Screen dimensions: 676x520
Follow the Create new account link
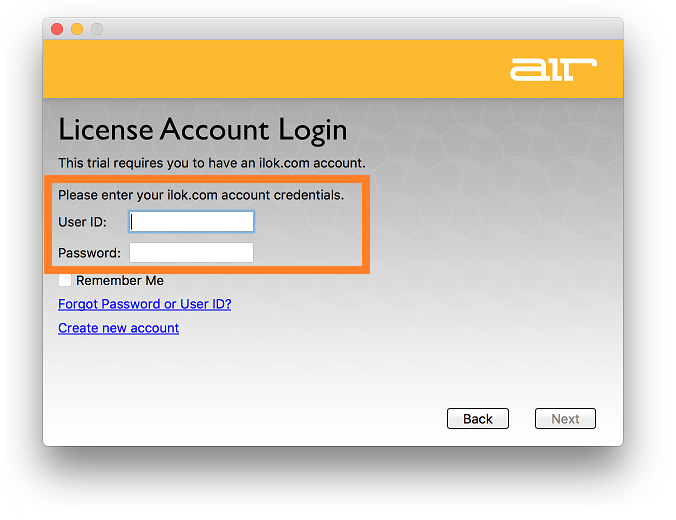click(119, 328)
